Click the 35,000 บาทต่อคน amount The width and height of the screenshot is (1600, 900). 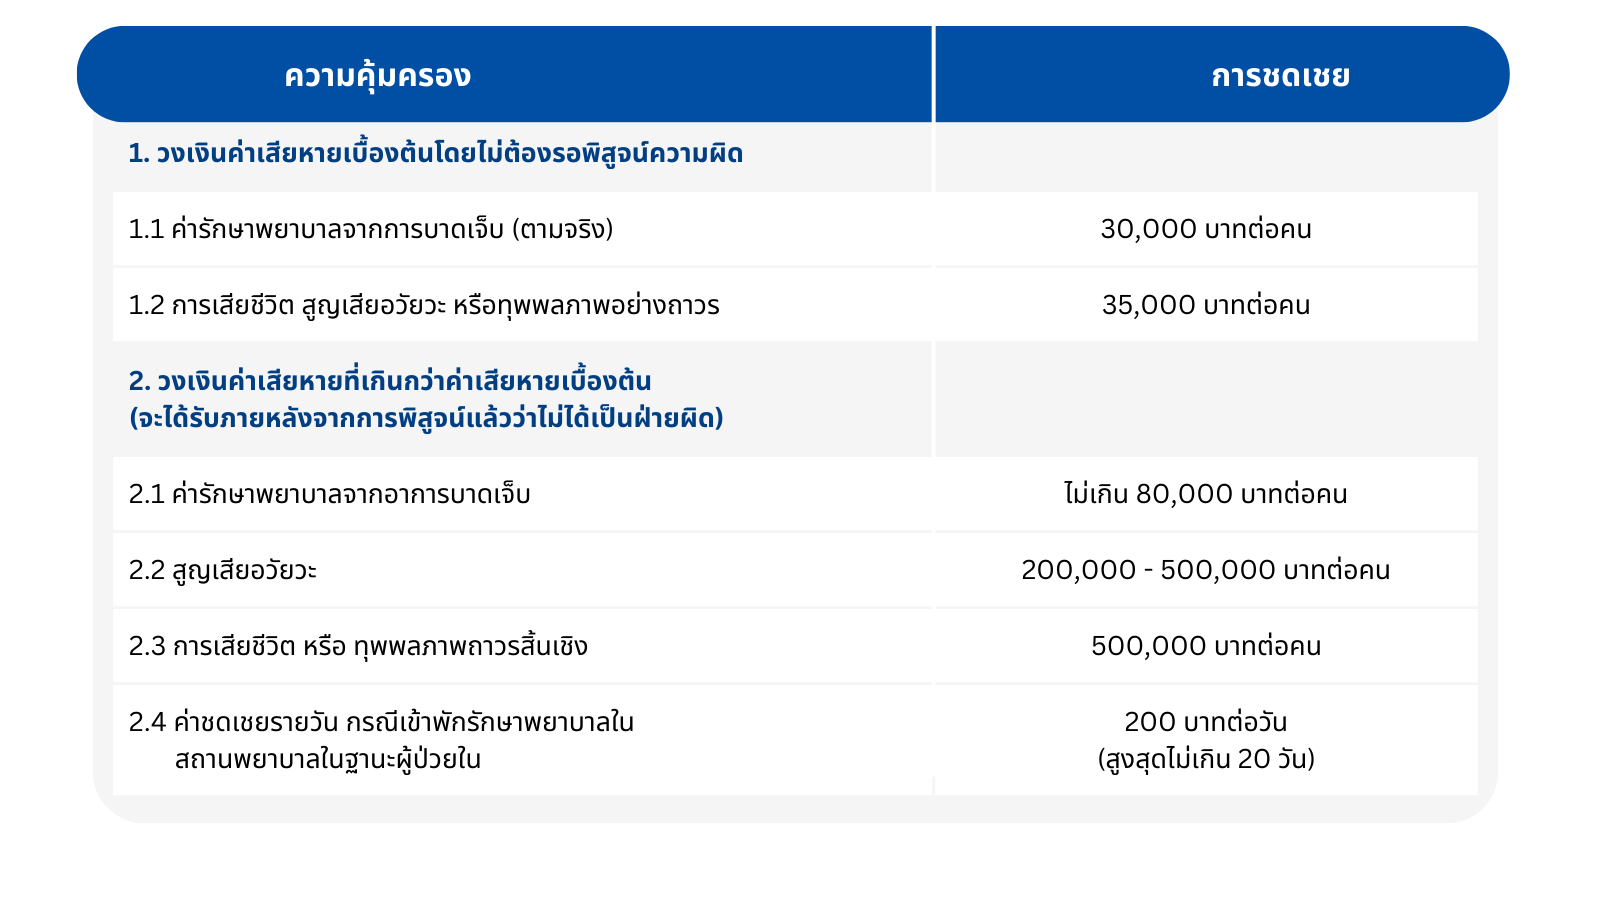(x=1206, y=305)
